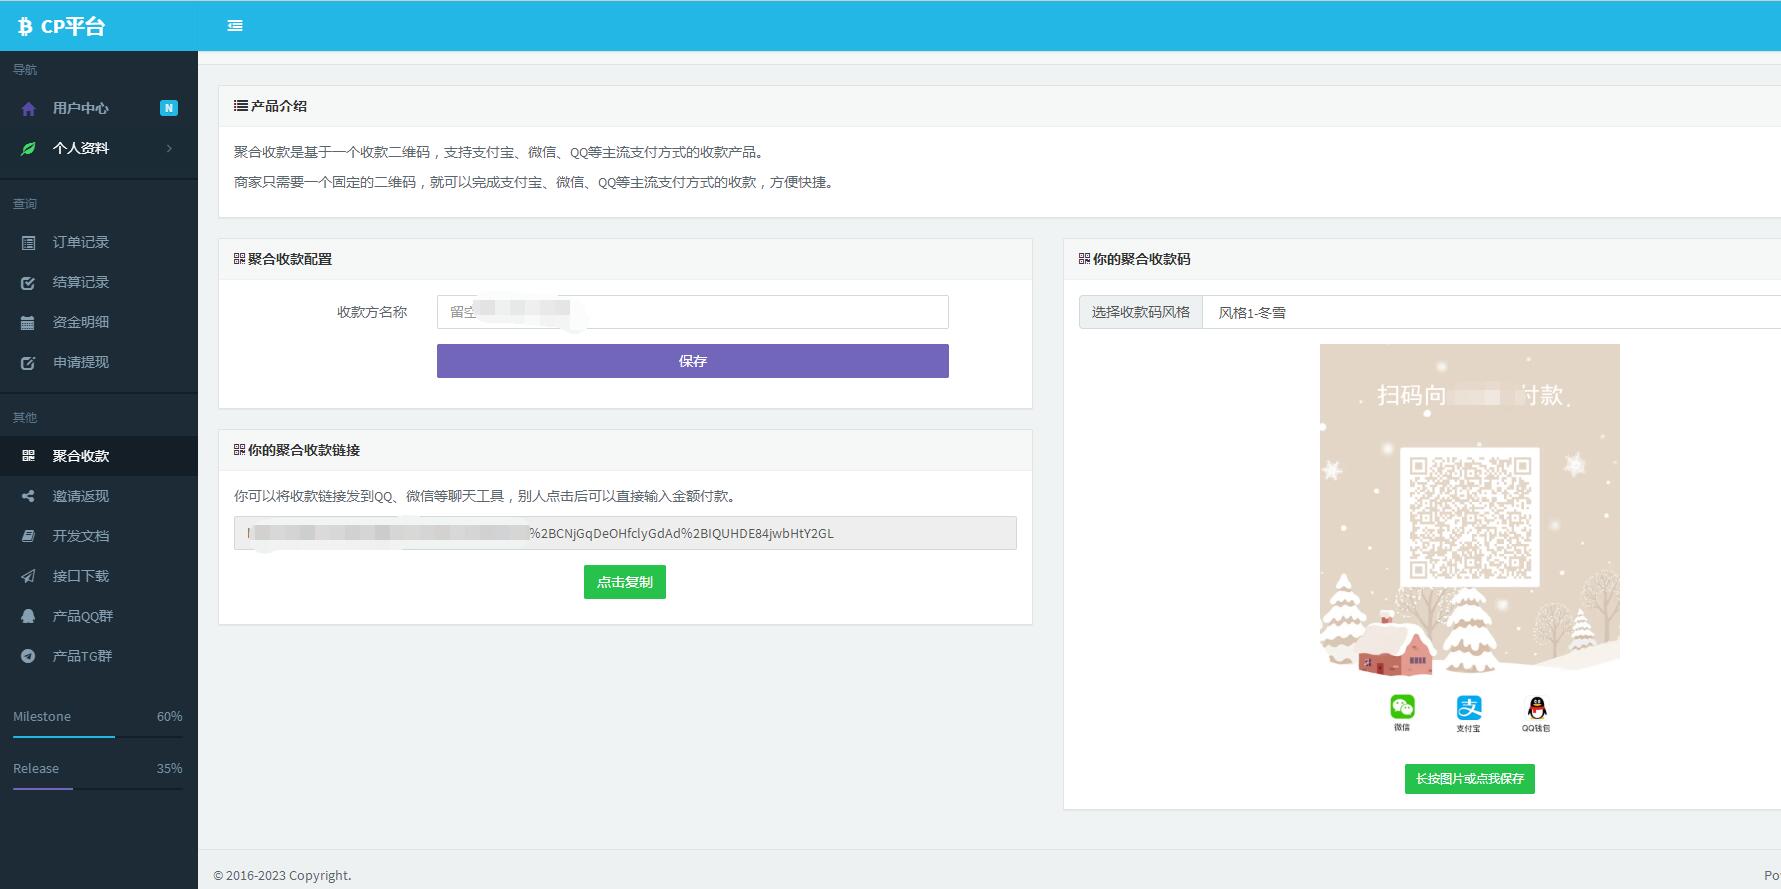Click 长按图片或点我保存 button
Image resolution: width=1781 pixels, height=889 pixels.
coord(1469,779)
